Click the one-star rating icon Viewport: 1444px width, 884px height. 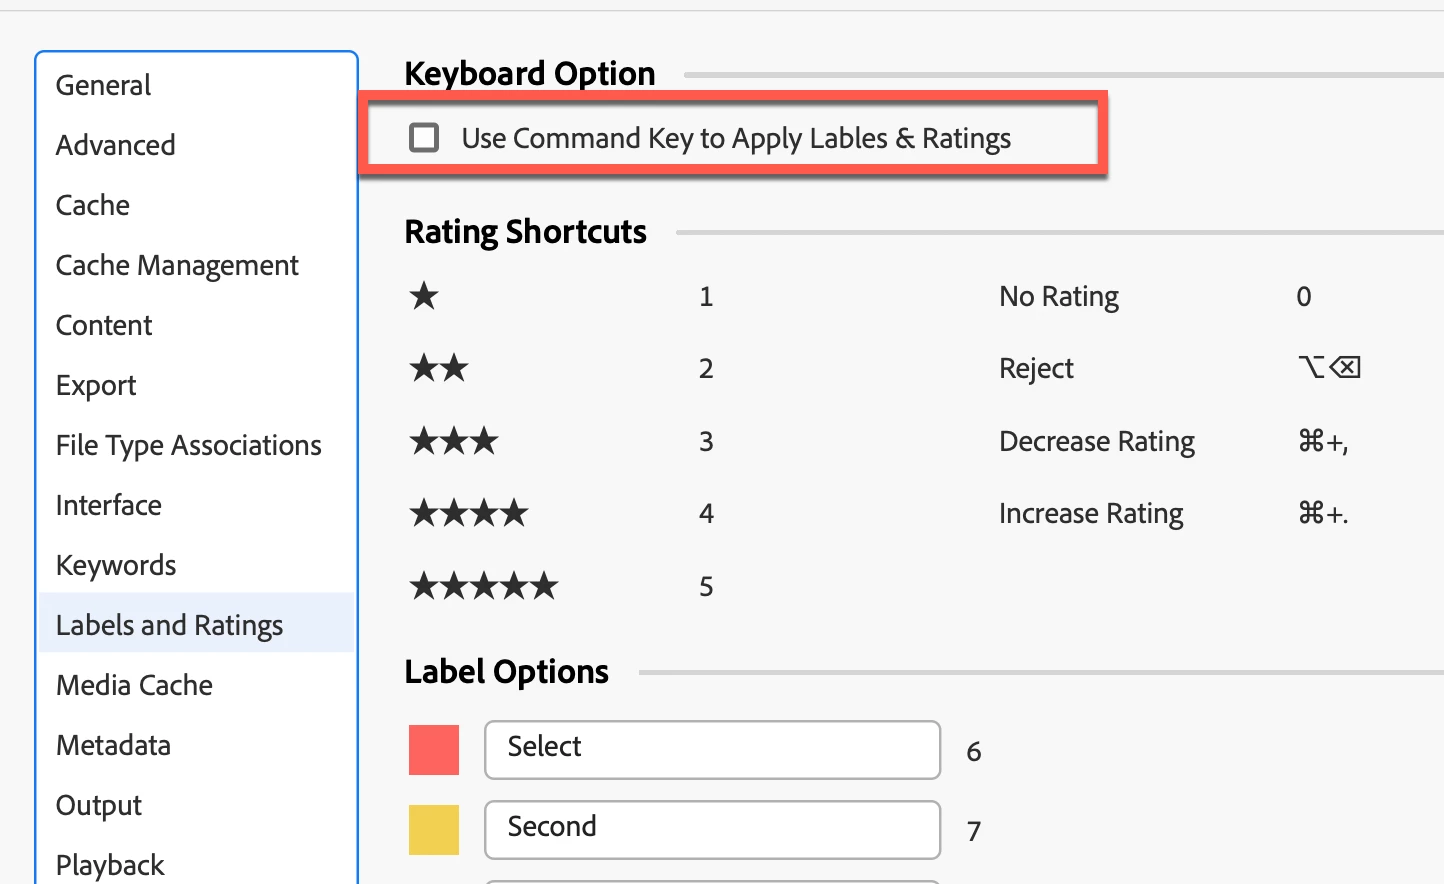[x=424, y=296]
